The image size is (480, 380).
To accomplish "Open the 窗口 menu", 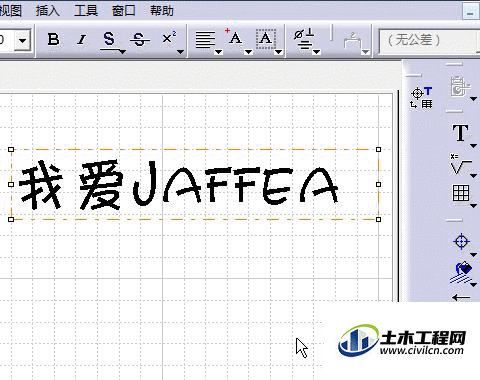I will coord(124,11).
